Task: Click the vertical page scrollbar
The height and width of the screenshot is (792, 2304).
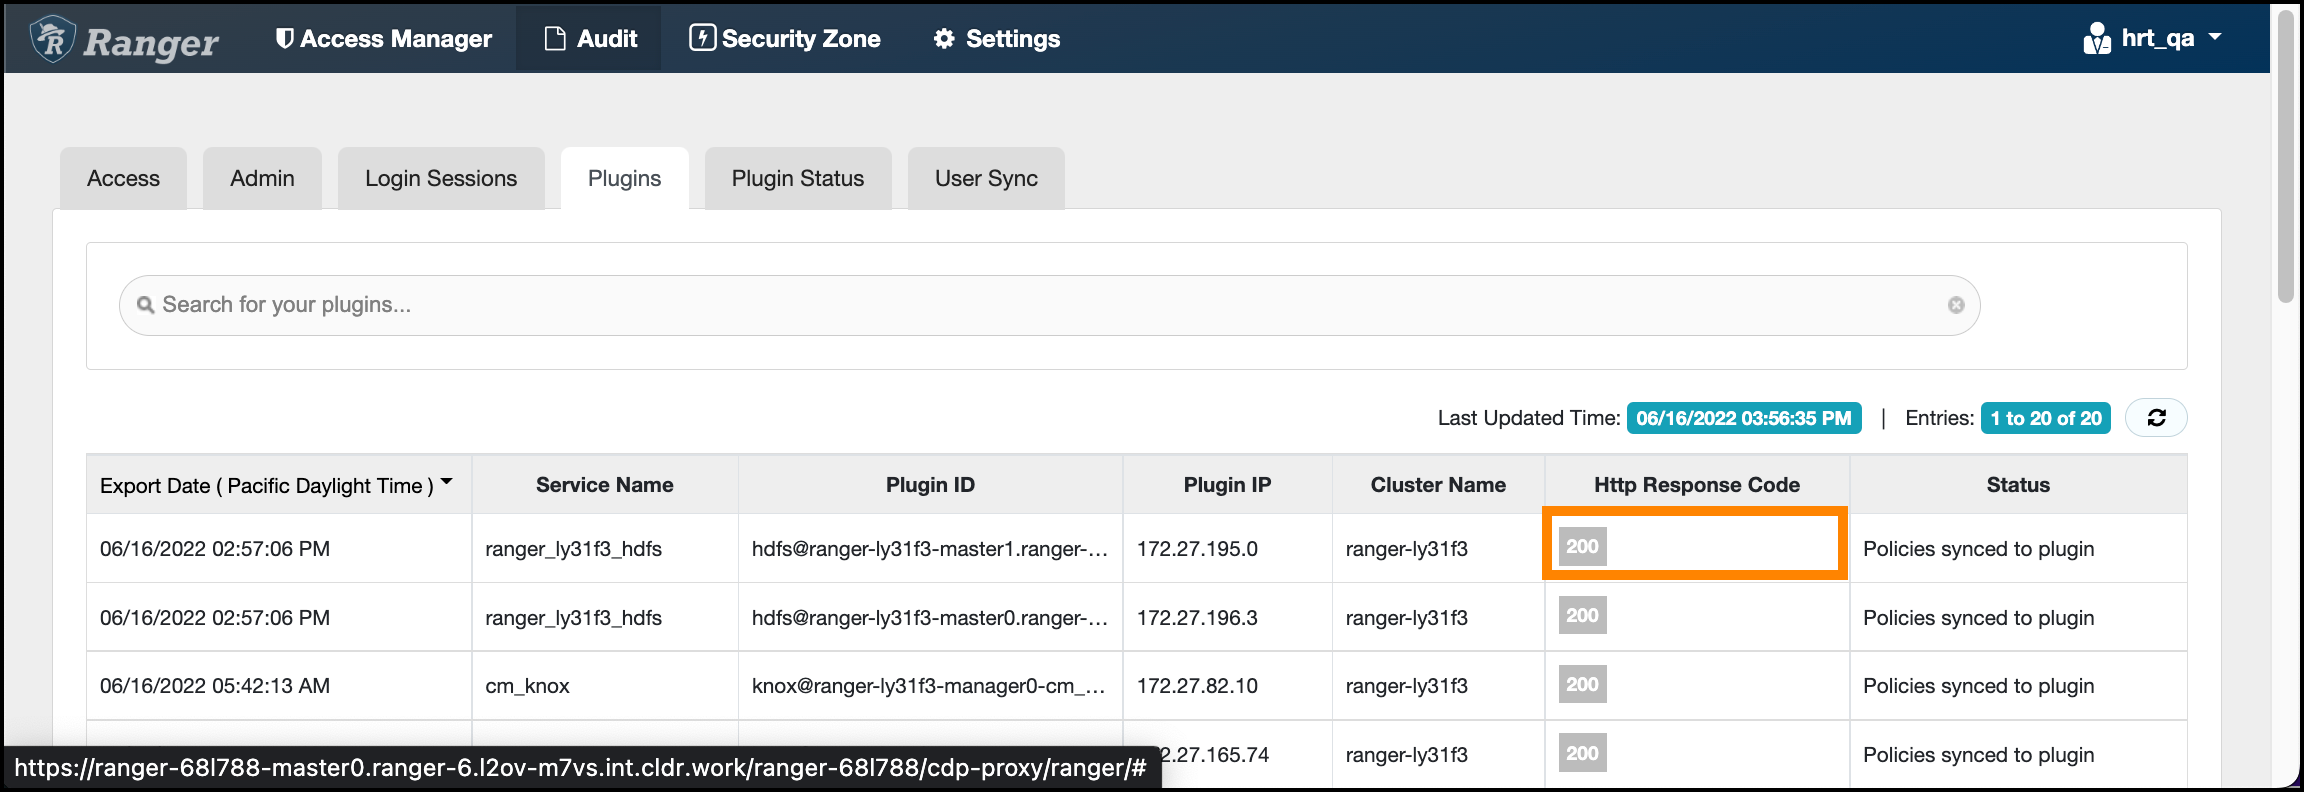Action: click(2285, 160)
